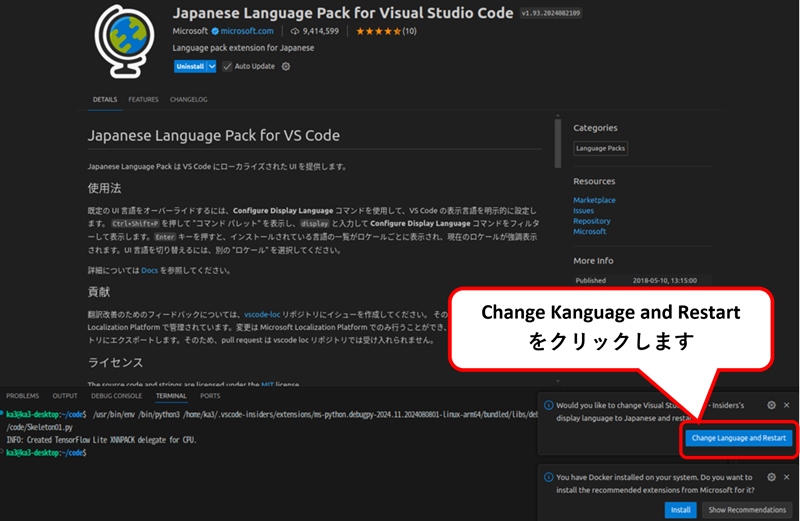Click the 'Categories' heading
The image size is (800, 521).
click(595, 128)
